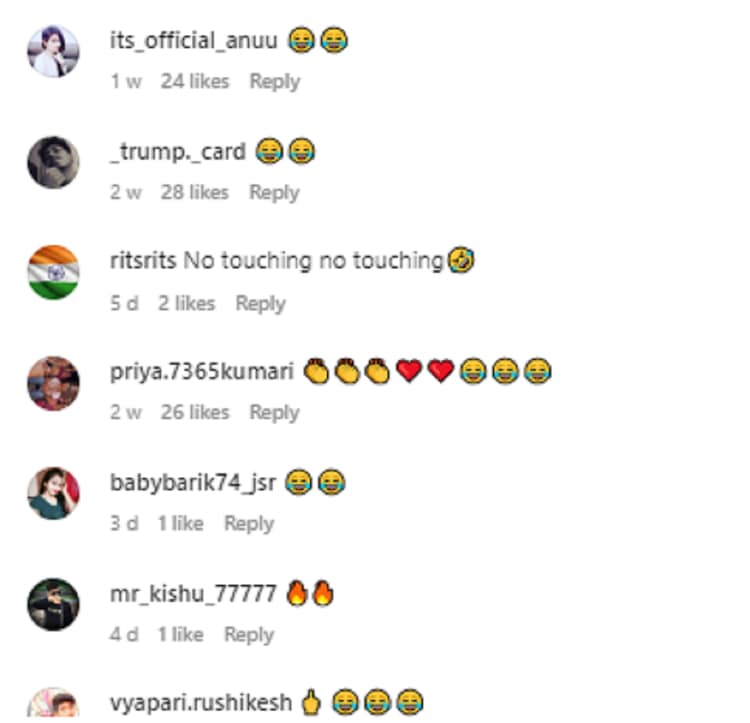Screen dimensions: 750x723
Task: Open vyapari.rushikesh profile picture
Action: (53, 705)
